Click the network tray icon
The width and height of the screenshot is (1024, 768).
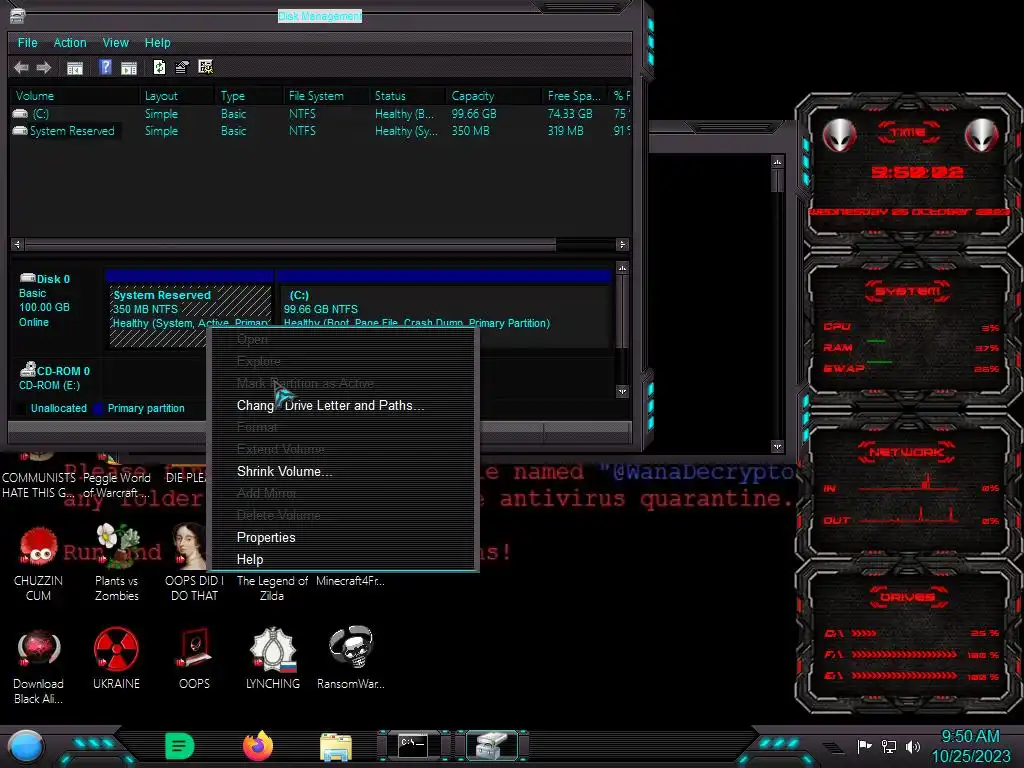pyautogui.click(x=889, y=746)
